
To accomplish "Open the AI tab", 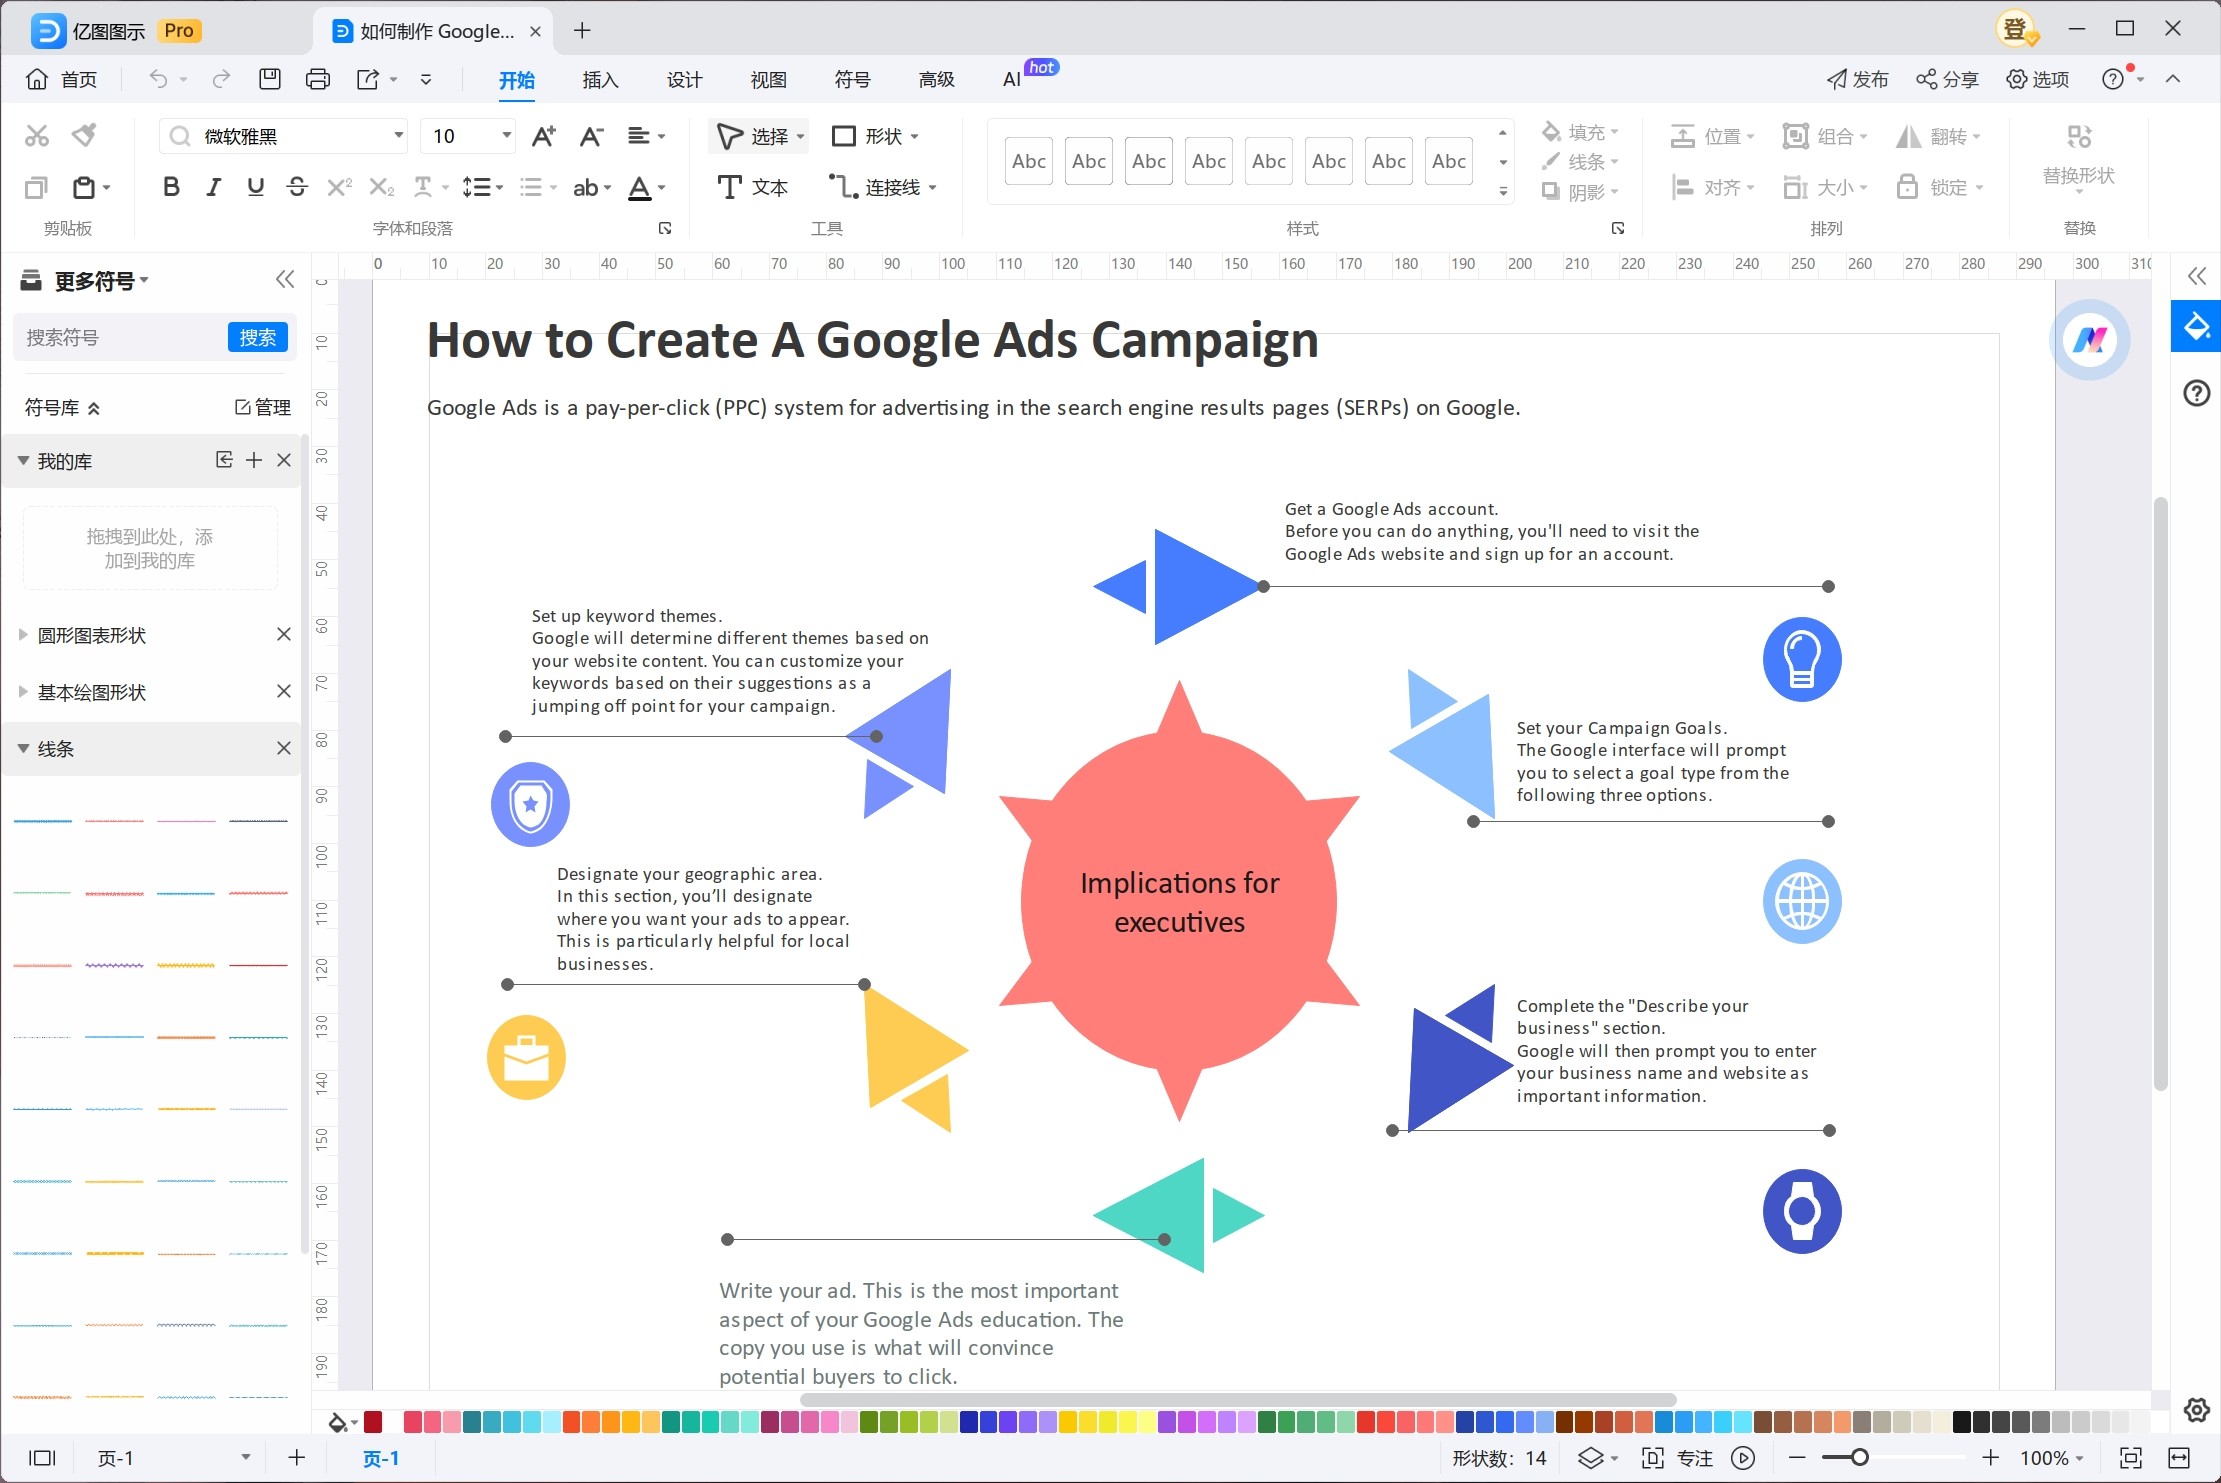I will (x=1012, y=80).
